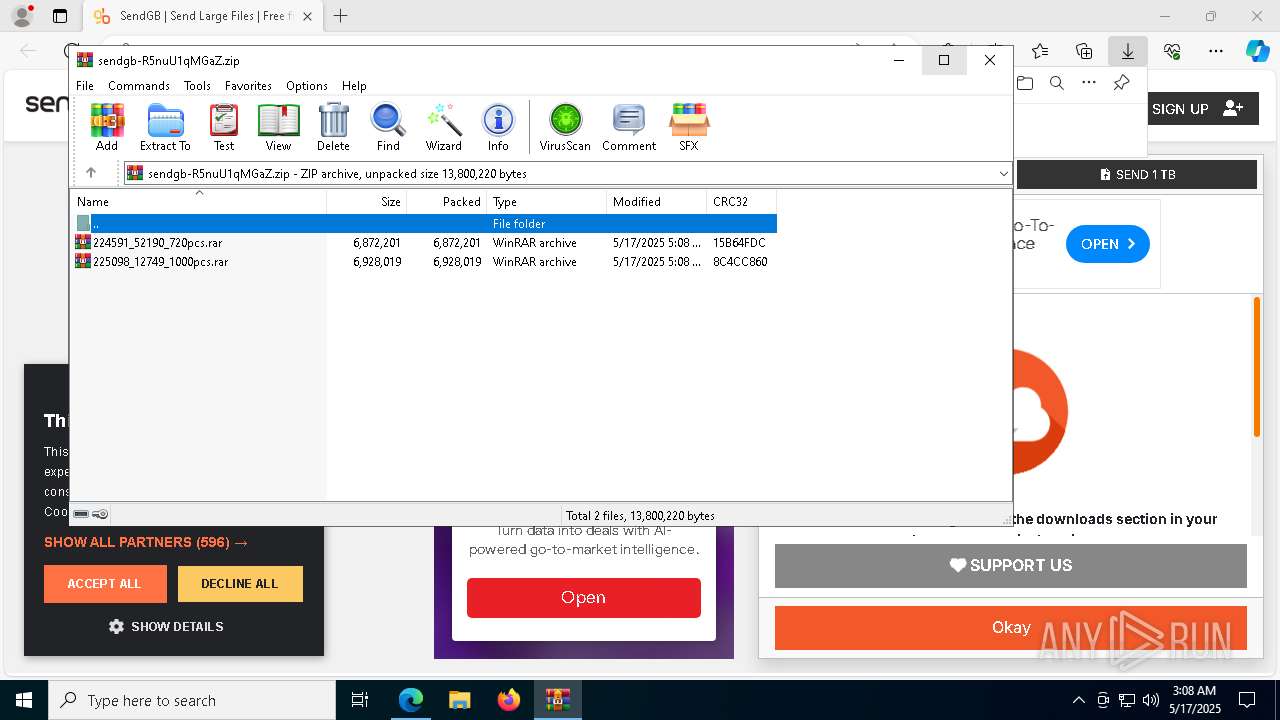Launch the Wizard tool
The image size is (1280, 720).
pos(443,127)
